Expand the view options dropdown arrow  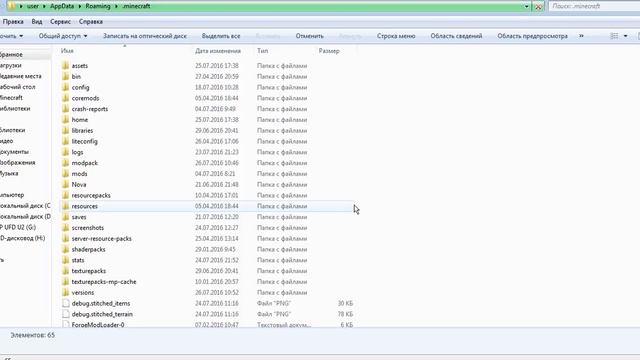pos(625,36)
